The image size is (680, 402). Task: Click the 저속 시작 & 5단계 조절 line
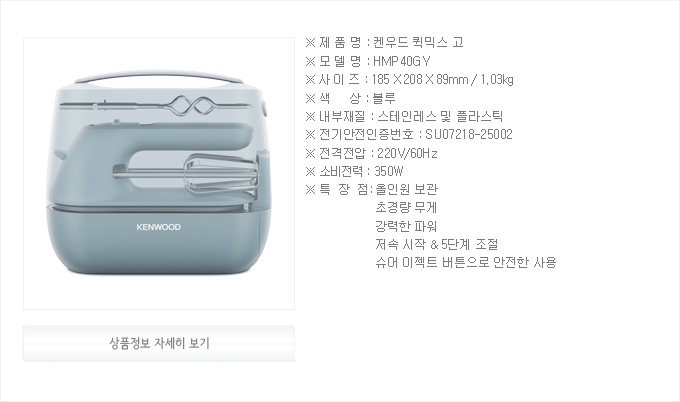(x=437, y=244)
